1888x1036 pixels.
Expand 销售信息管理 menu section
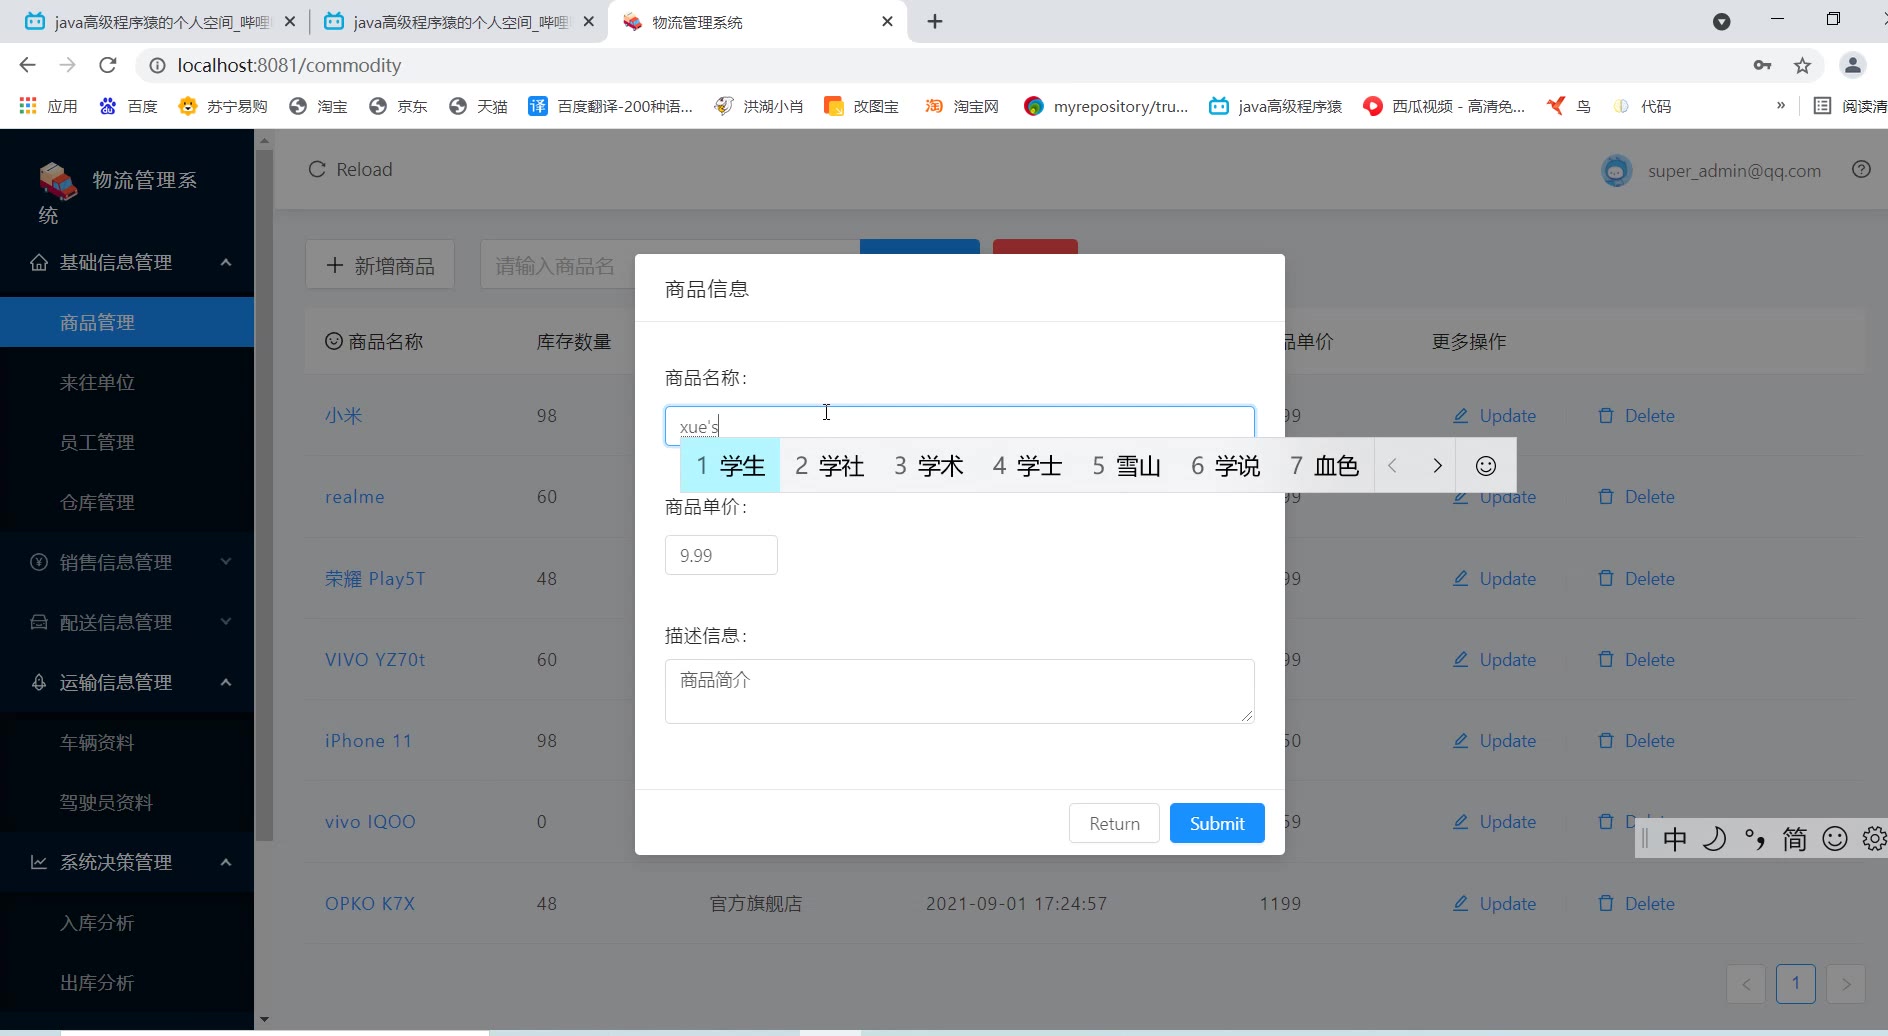click(127, 562)
